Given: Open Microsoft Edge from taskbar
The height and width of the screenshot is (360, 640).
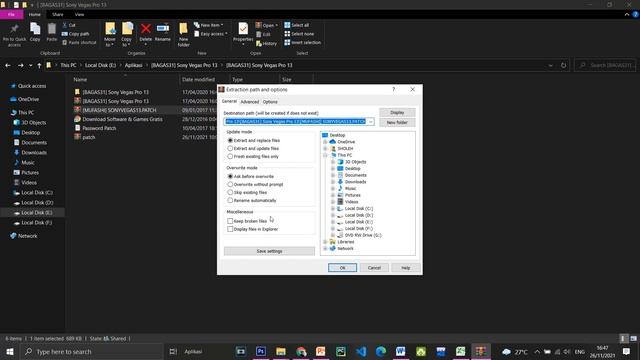Looking at the screenshot, I should pyautogui.click(x=381, y=351).
